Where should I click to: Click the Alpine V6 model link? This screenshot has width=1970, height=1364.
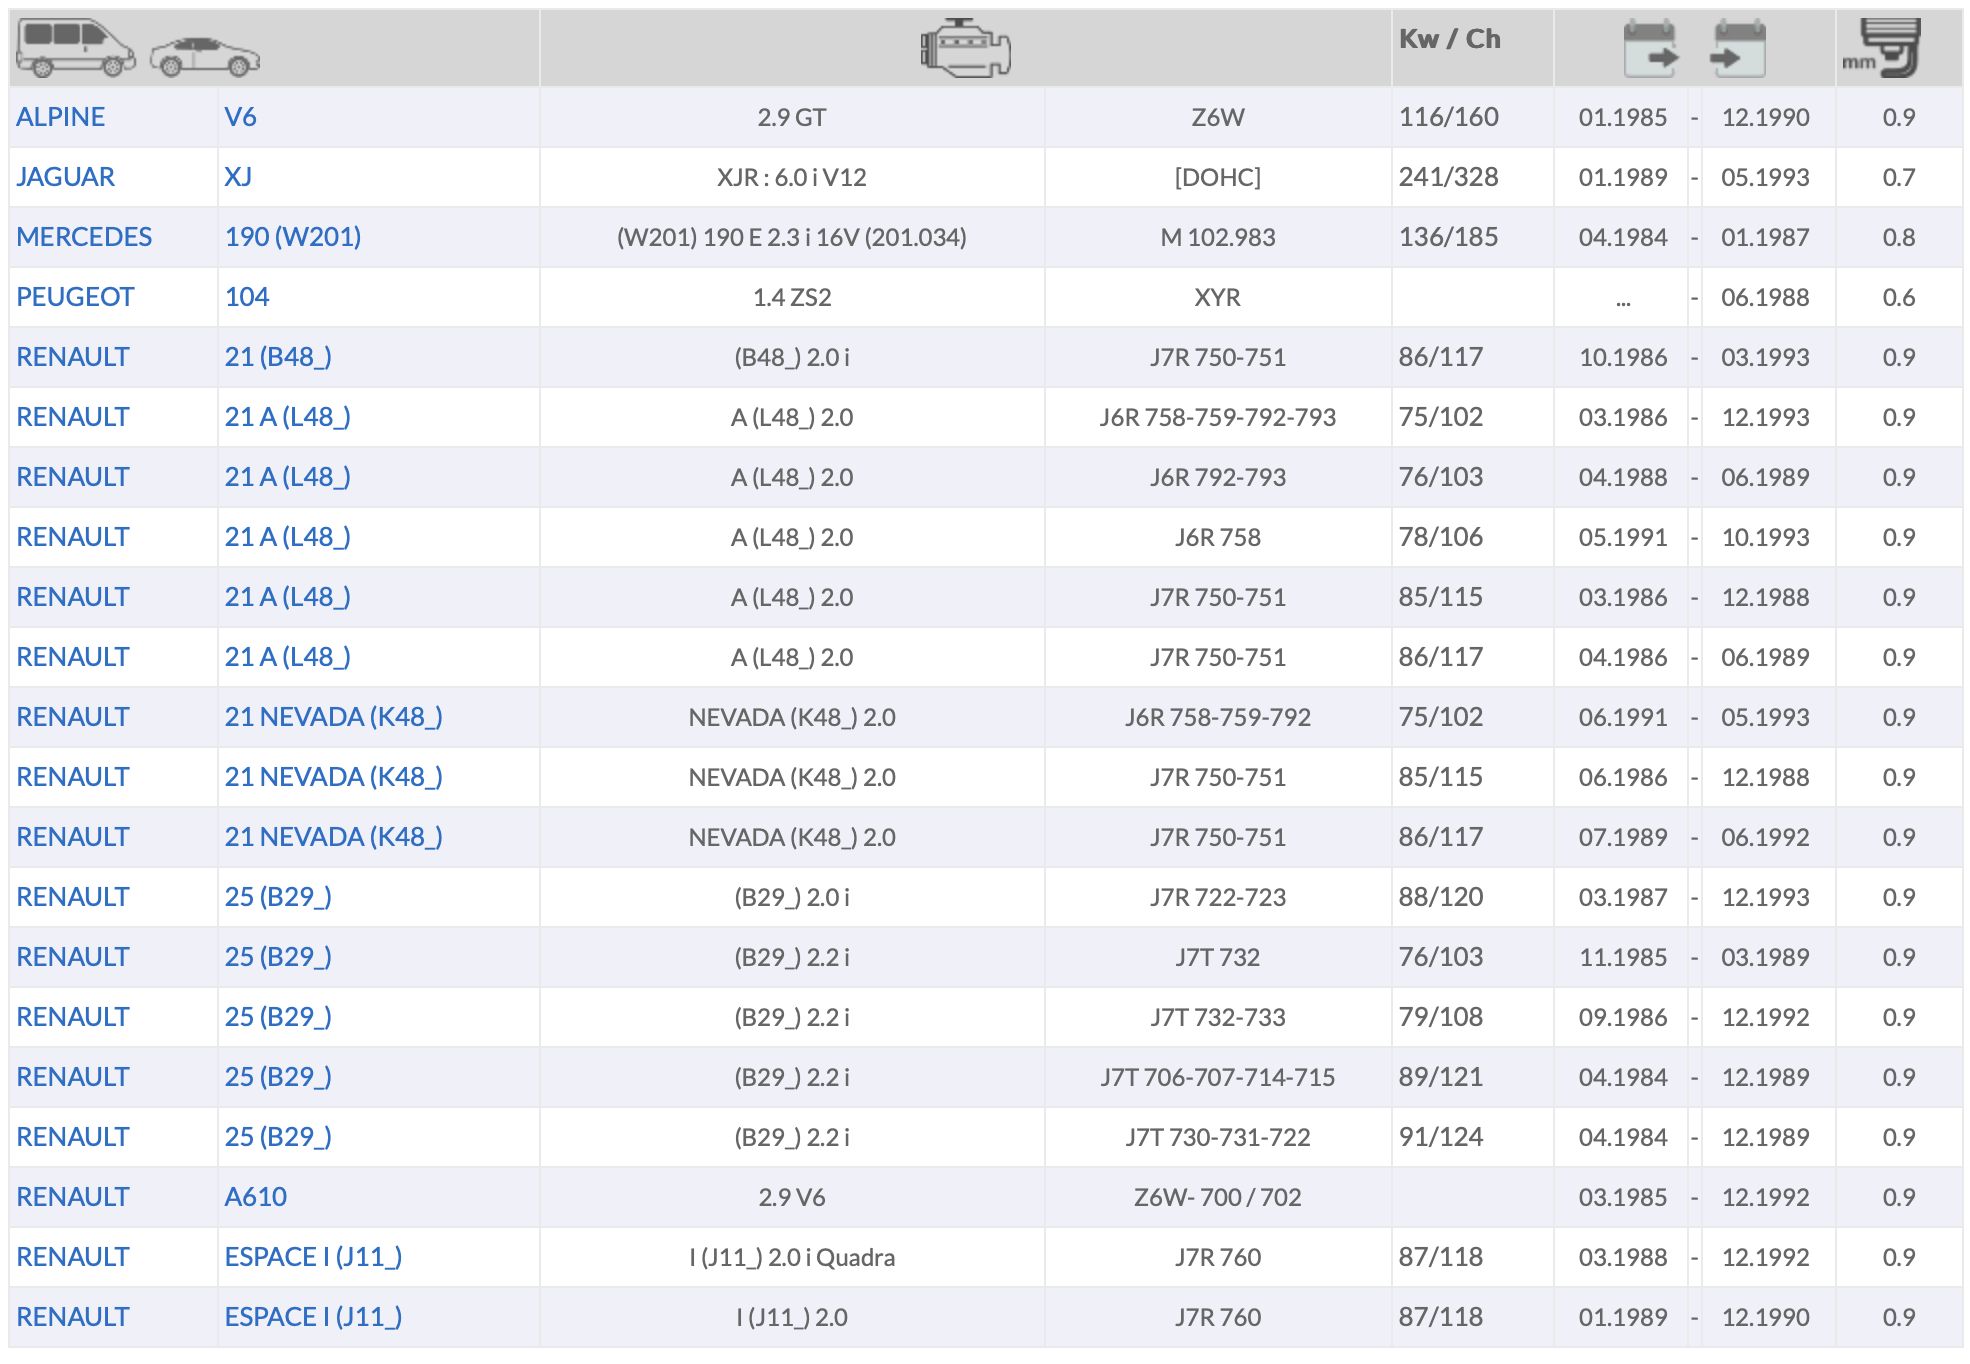pyautogui.click(x=240, y=117)
